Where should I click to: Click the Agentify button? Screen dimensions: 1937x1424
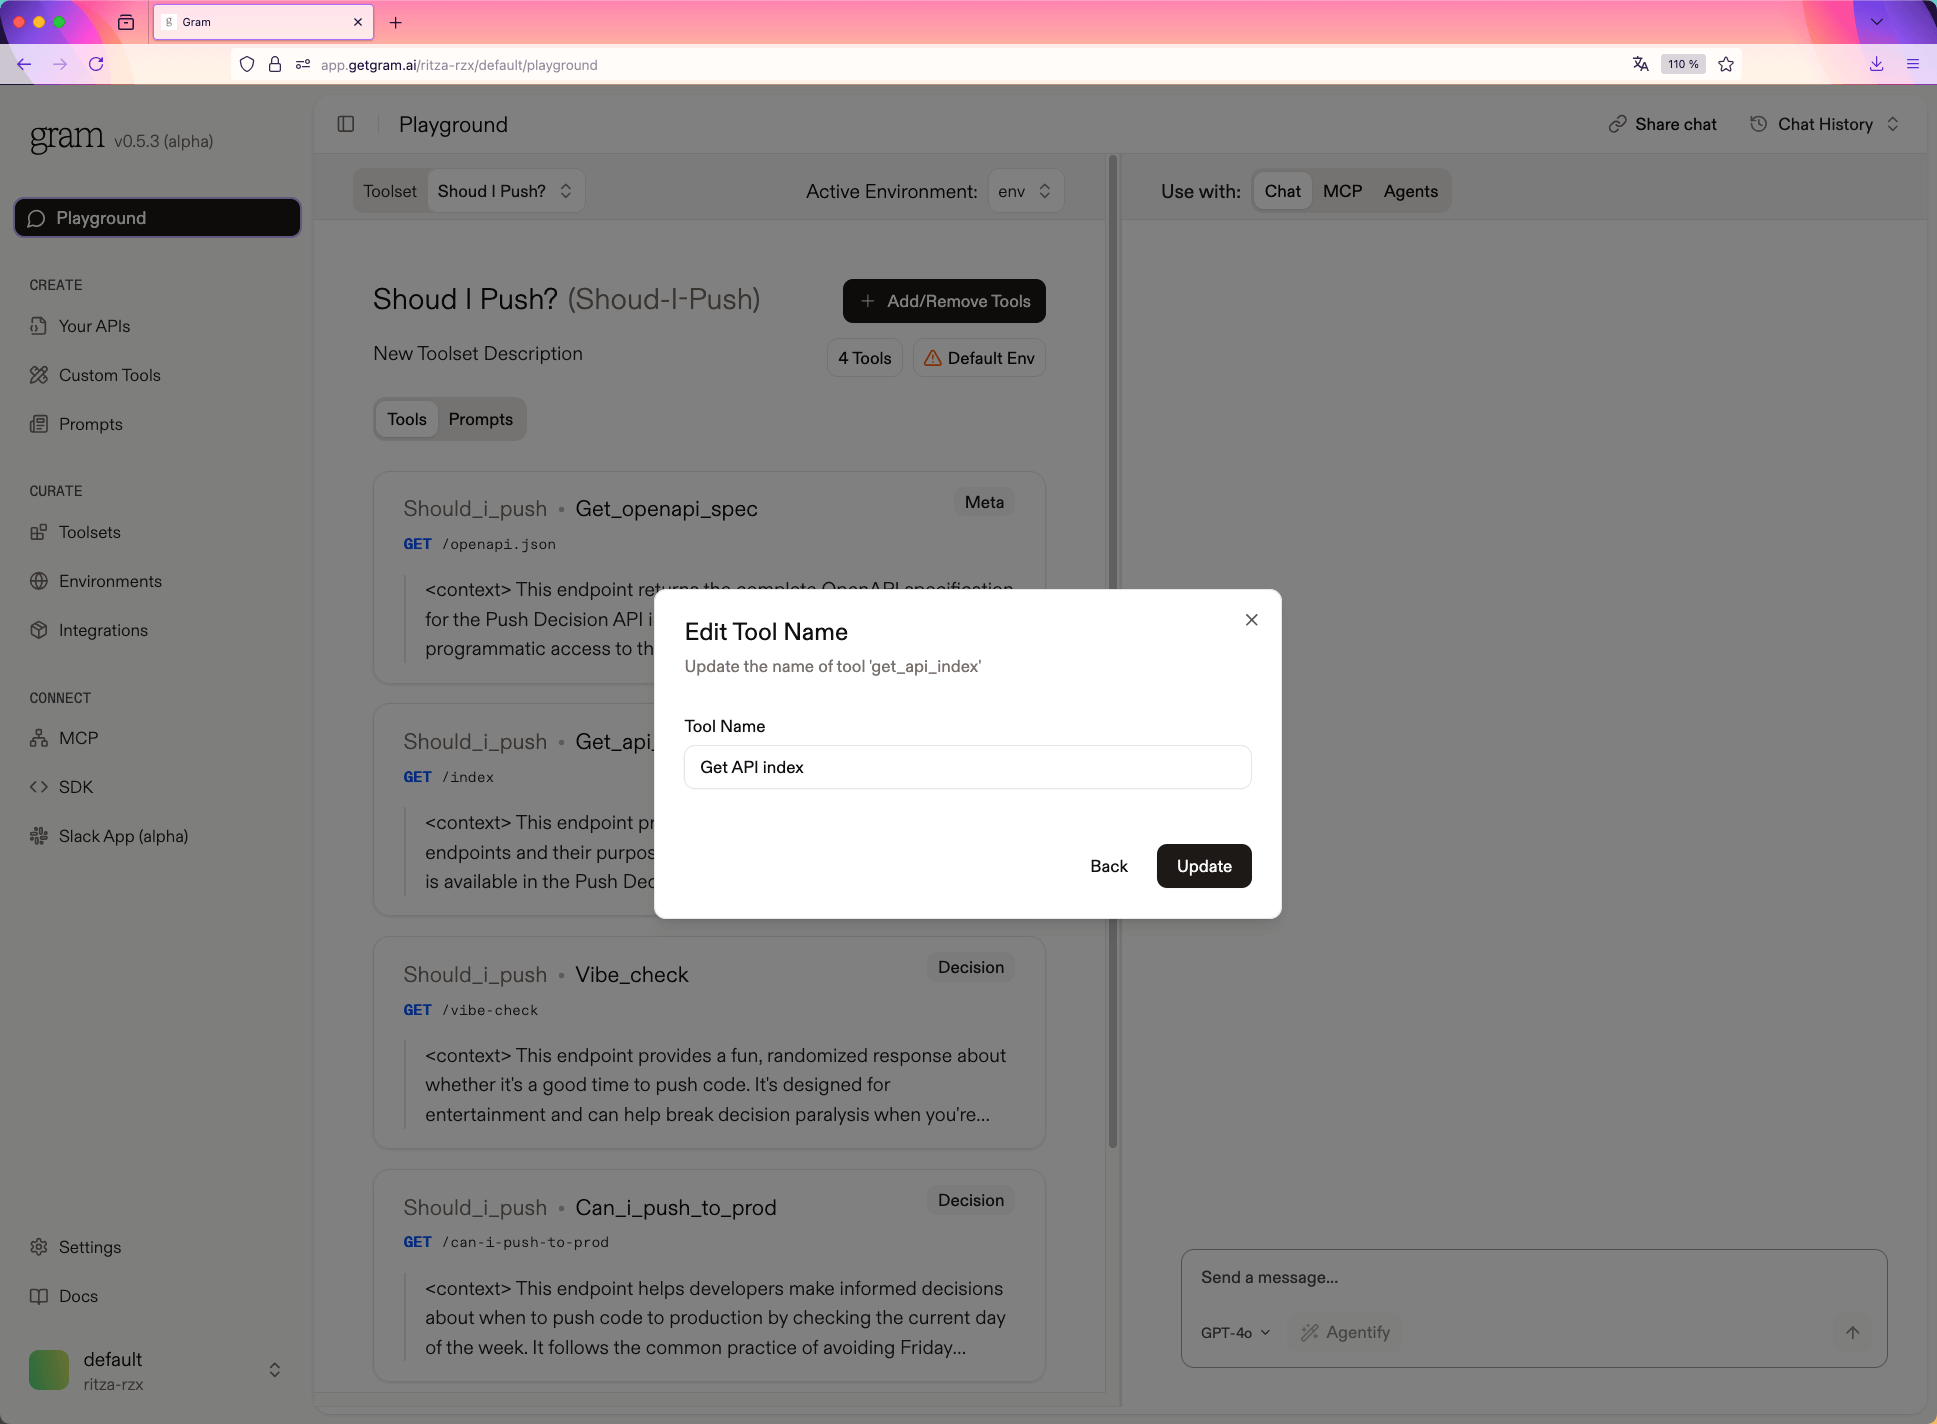click(x=1345, y=1332)
